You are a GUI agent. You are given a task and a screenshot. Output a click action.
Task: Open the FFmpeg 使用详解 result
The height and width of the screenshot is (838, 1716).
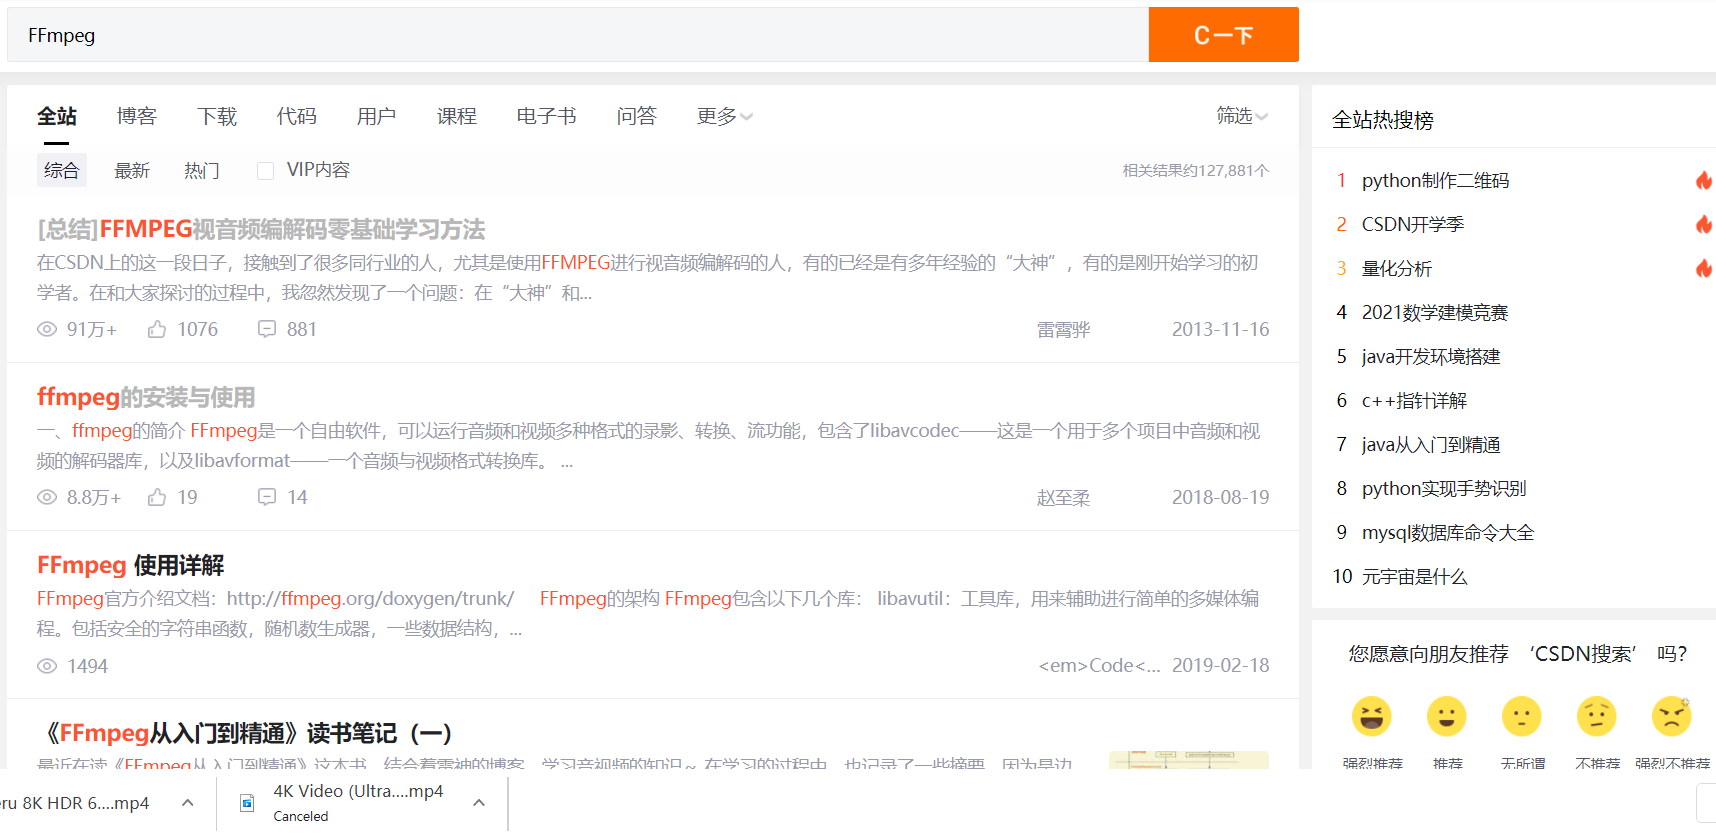click(x=131, y=565)
